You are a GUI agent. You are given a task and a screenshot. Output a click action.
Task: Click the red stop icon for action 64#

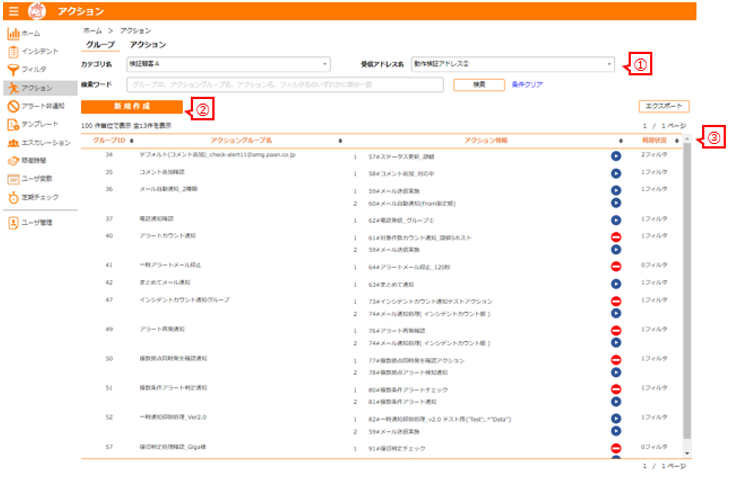pyautogui.click(x=616, y=267)
